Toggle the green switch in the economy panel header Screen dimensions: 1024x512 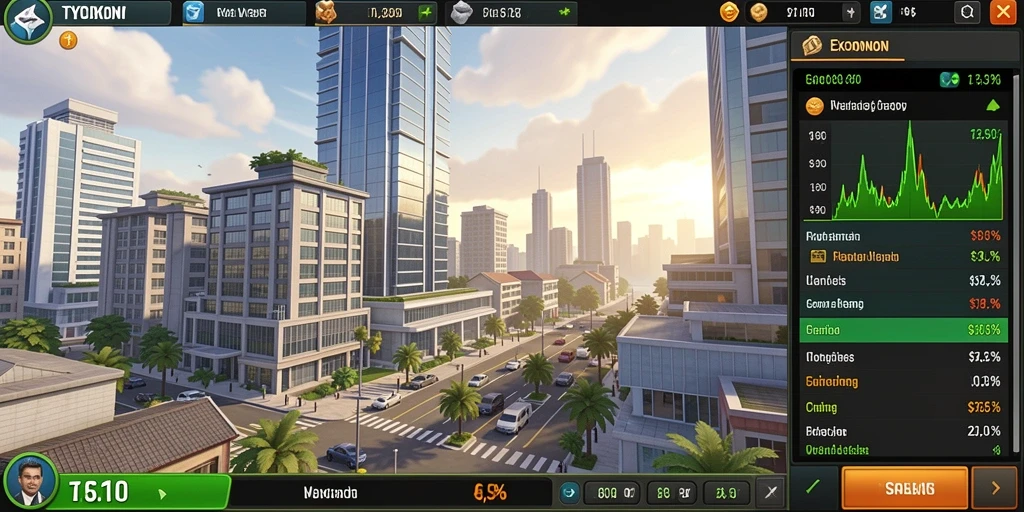949,80
